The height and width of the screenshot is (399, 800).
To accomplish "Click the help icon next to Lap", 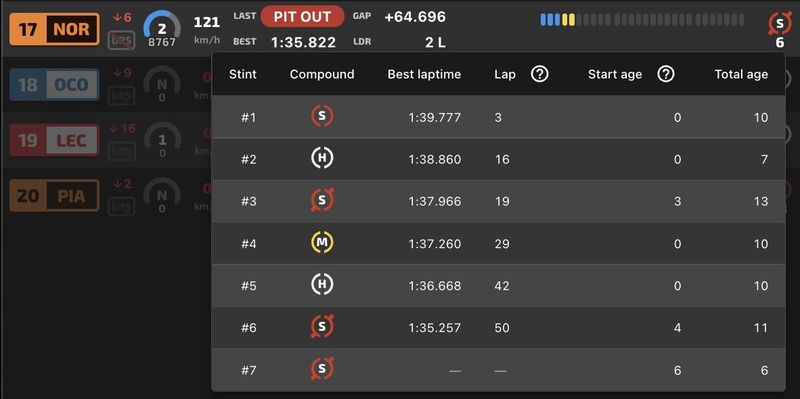I will click(539, 74).
